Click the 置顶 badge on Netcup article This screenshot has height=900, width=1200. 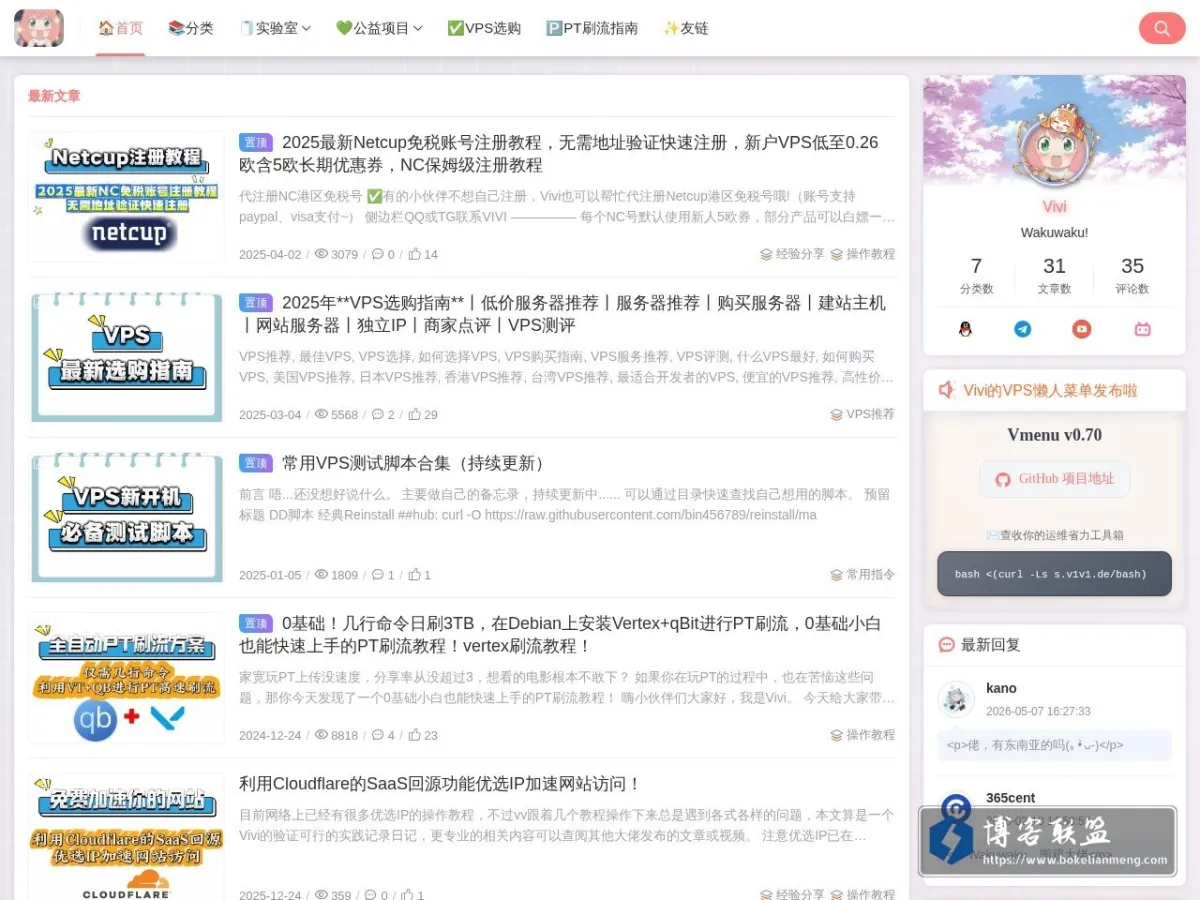[x=256, y=142]
